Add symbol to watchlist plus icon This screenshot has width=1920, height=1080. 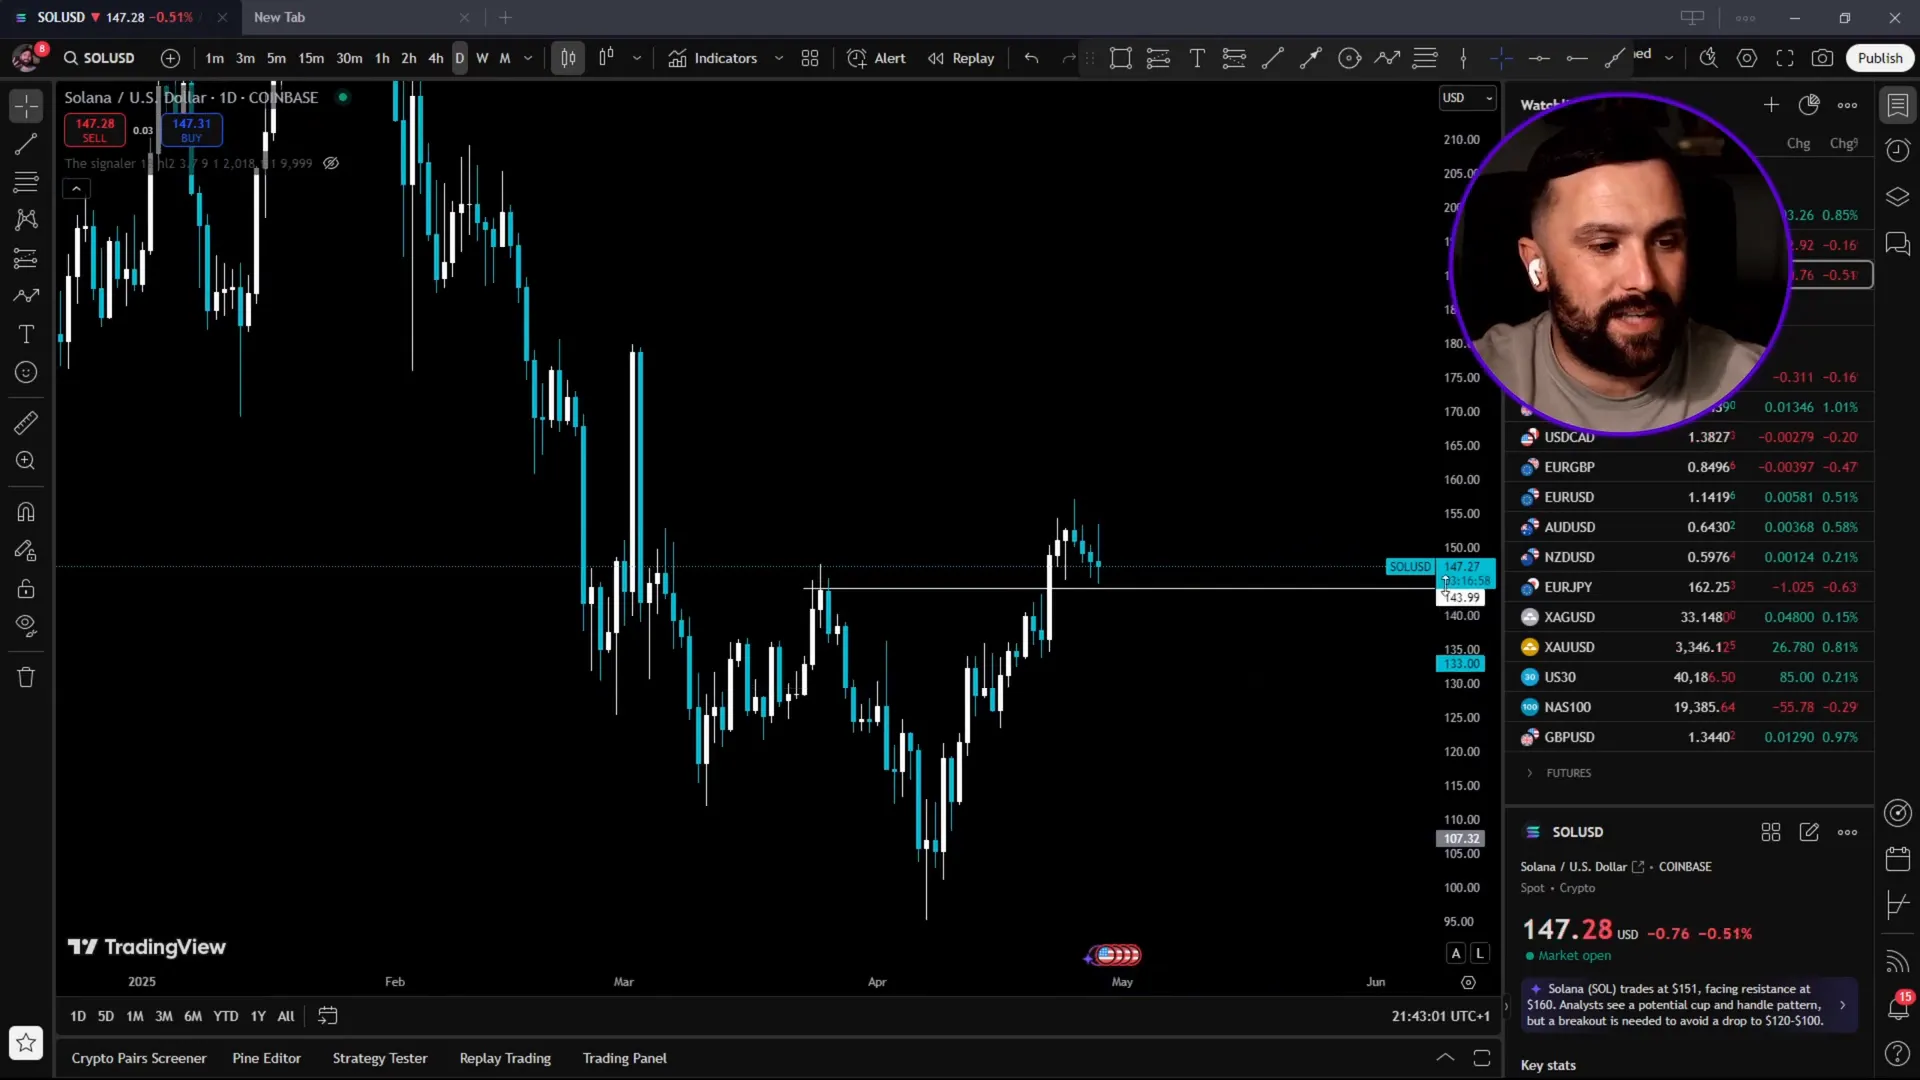point(1771,105)
